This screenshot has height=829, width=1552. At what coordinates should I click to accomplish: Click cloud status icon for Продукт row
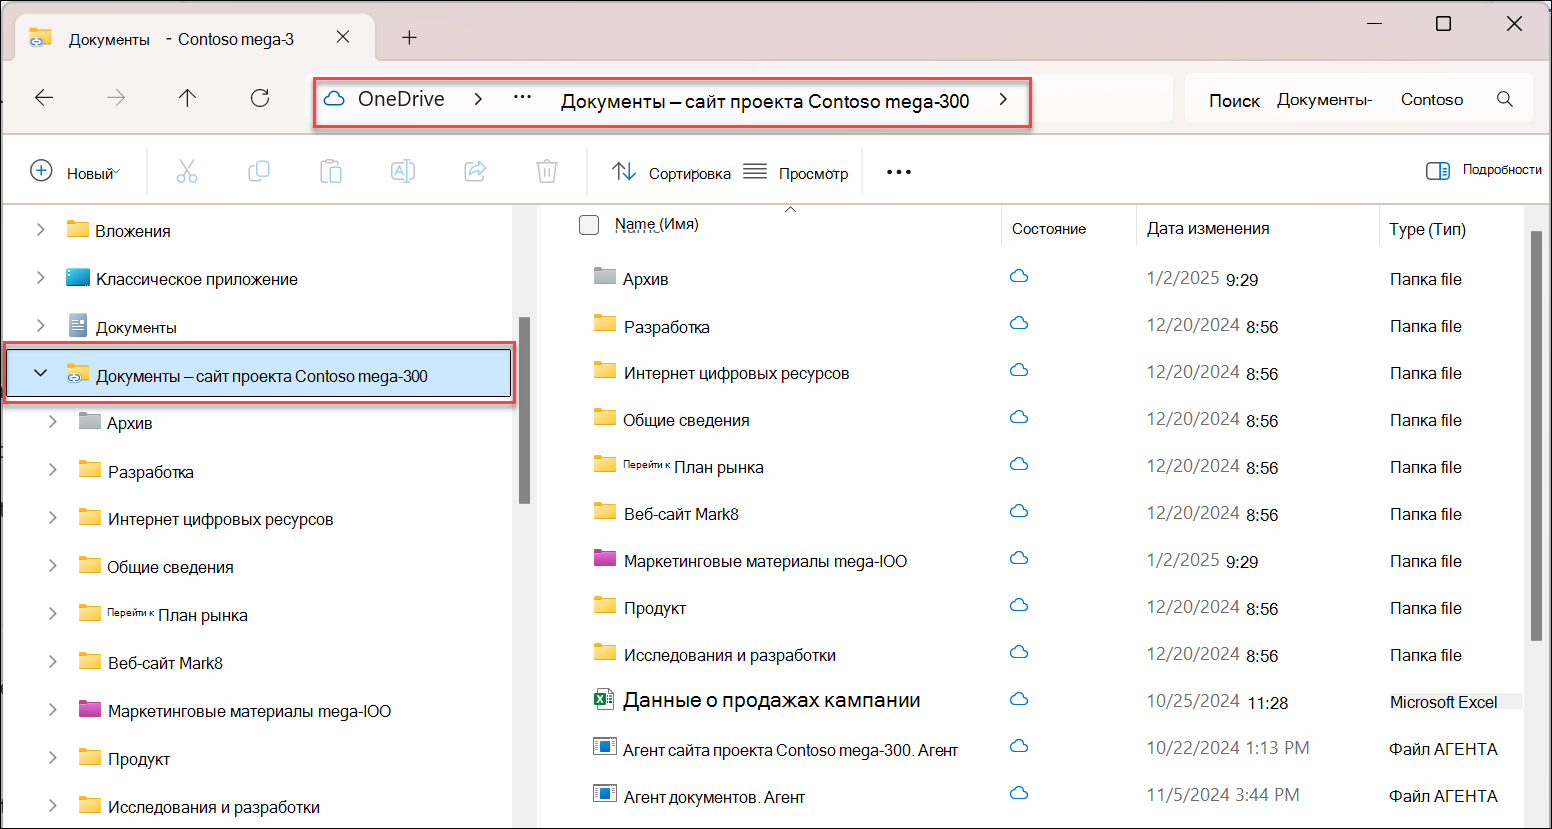pos(1019,605)
